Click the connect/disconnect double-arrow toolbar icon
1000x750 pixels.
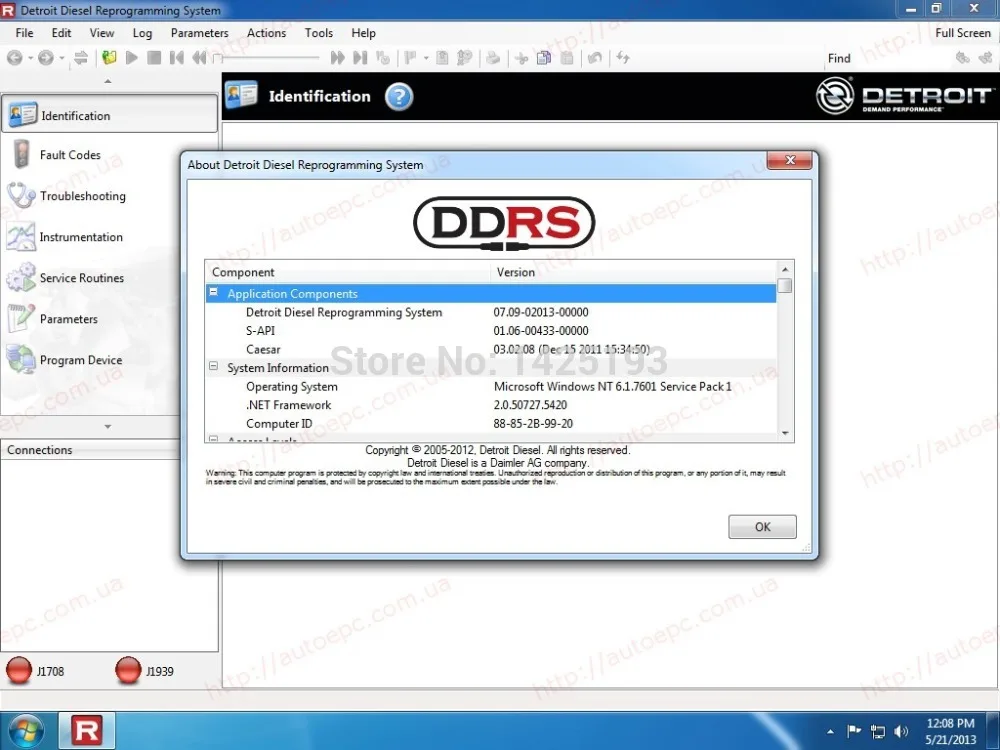pos(81,58)
